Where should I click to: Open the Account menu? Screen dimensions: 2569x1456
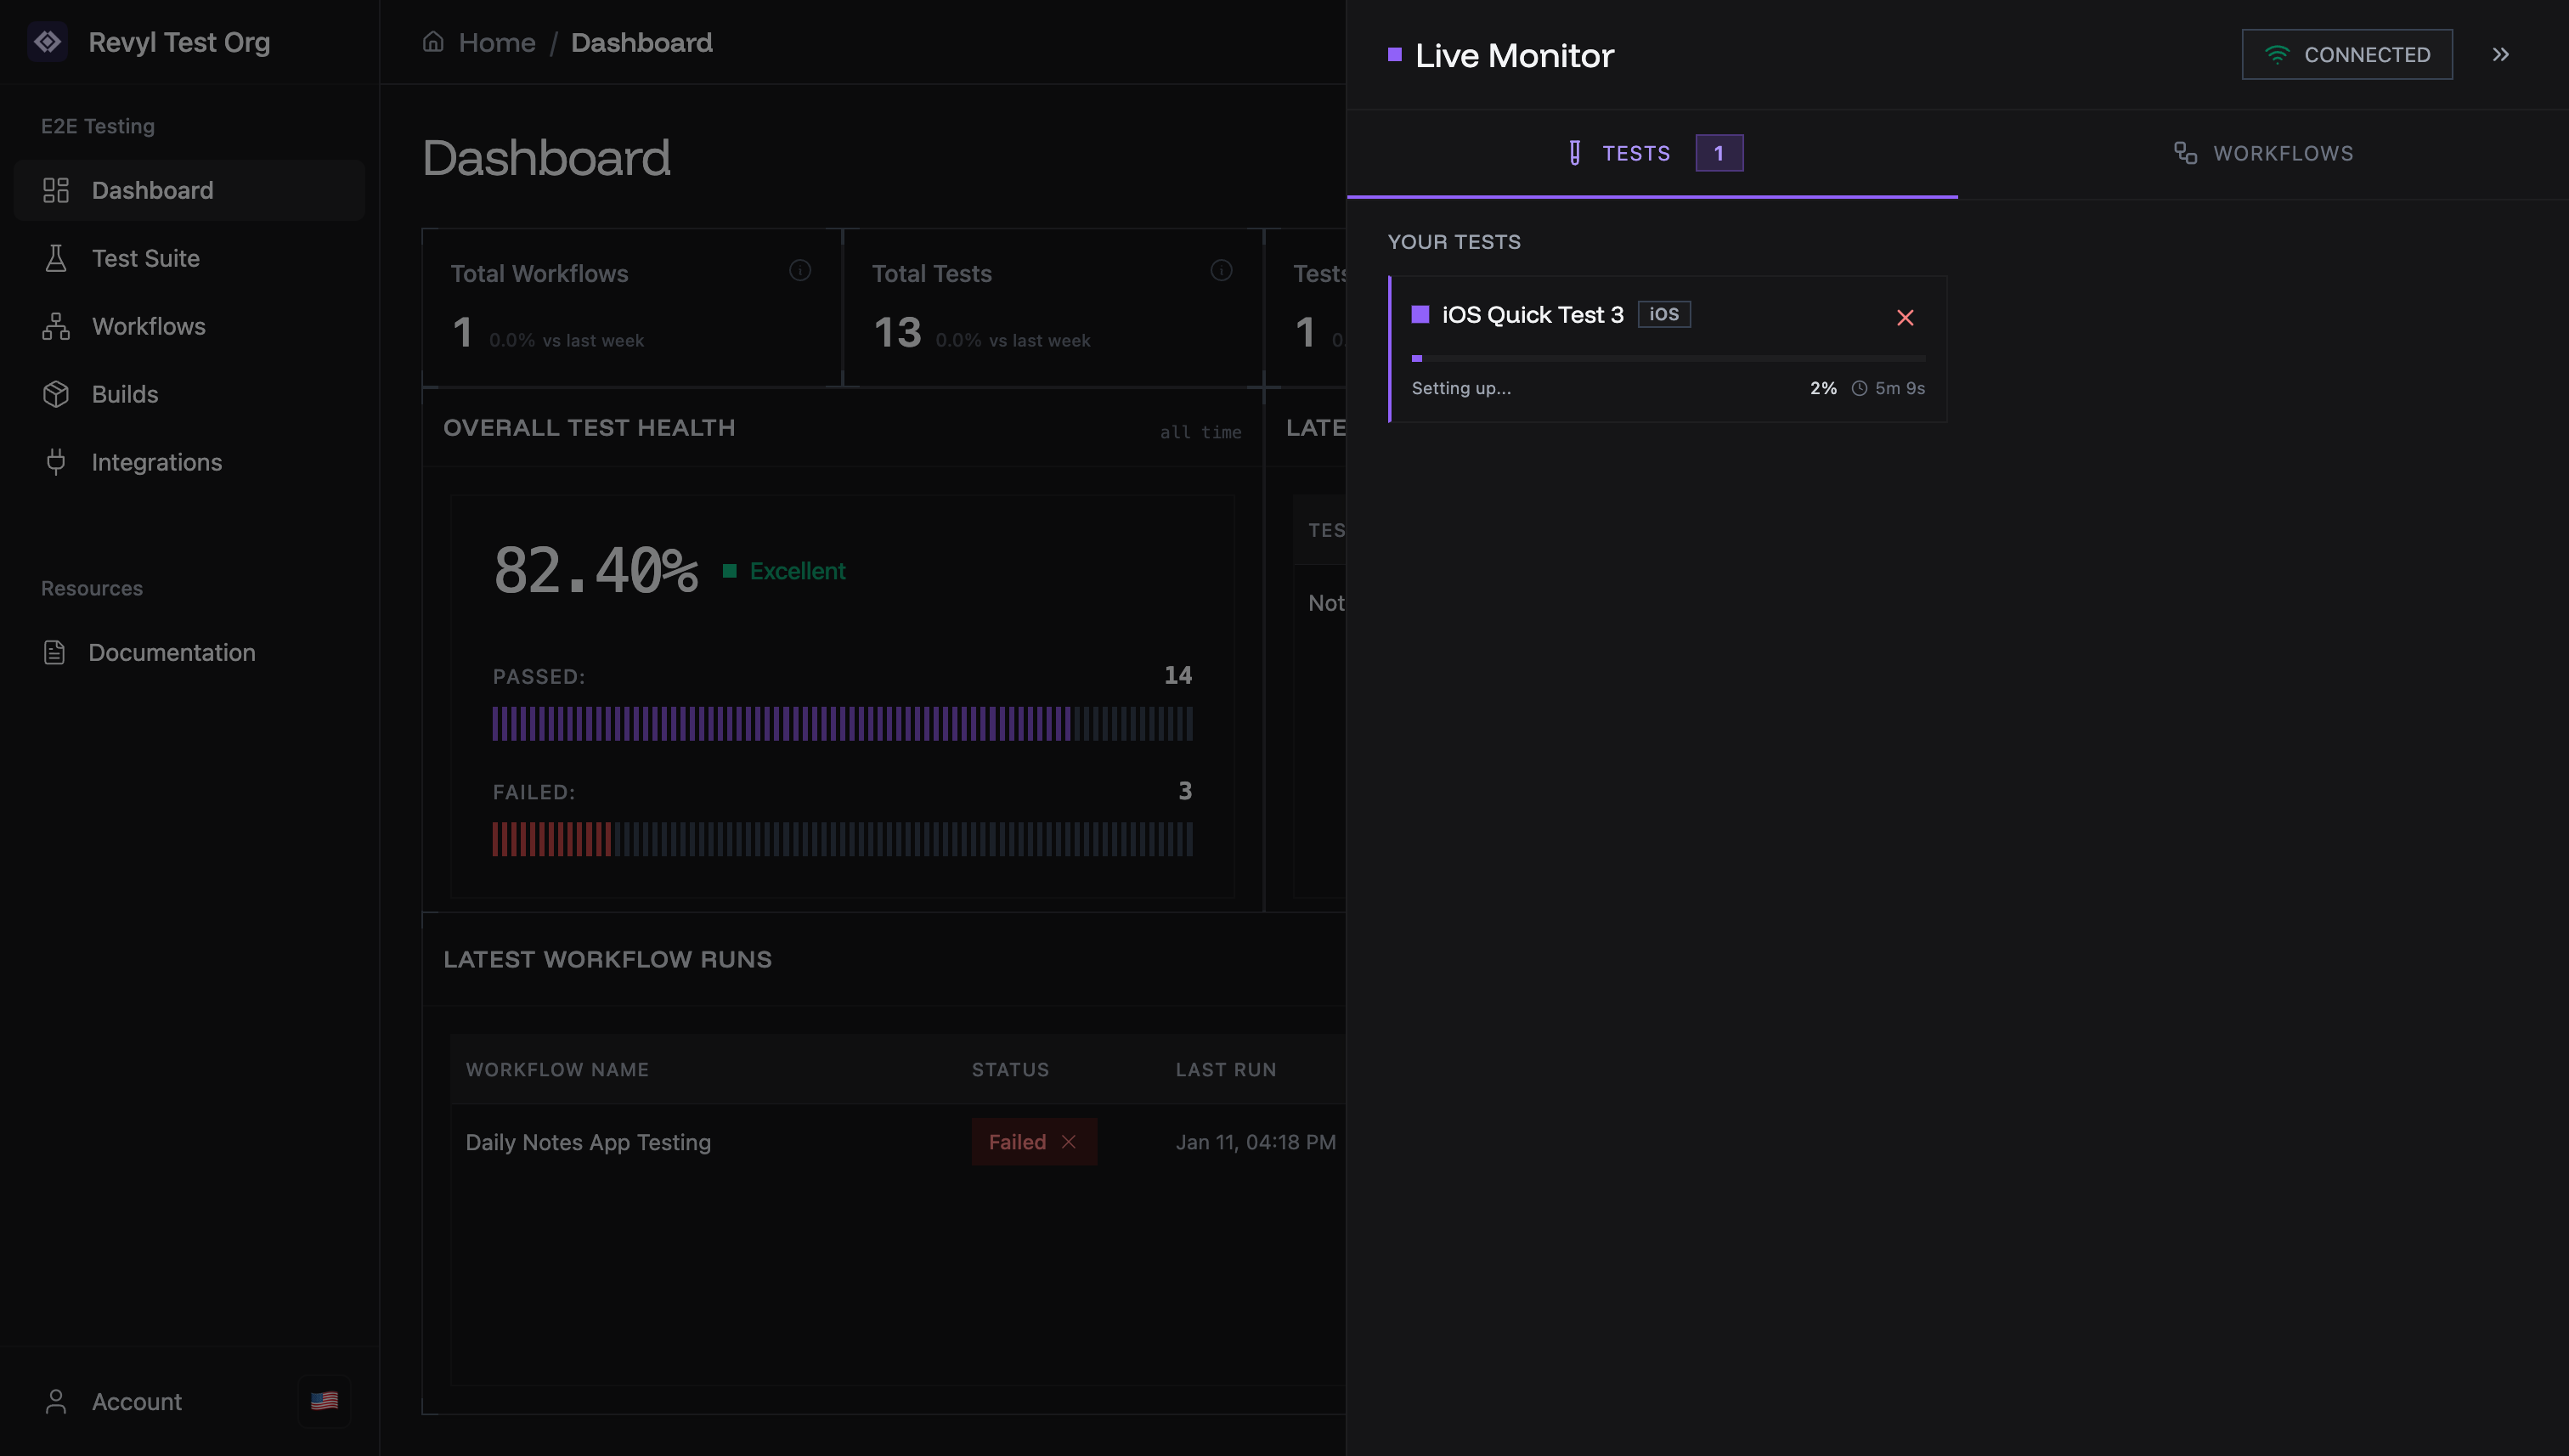[136, 1401]
